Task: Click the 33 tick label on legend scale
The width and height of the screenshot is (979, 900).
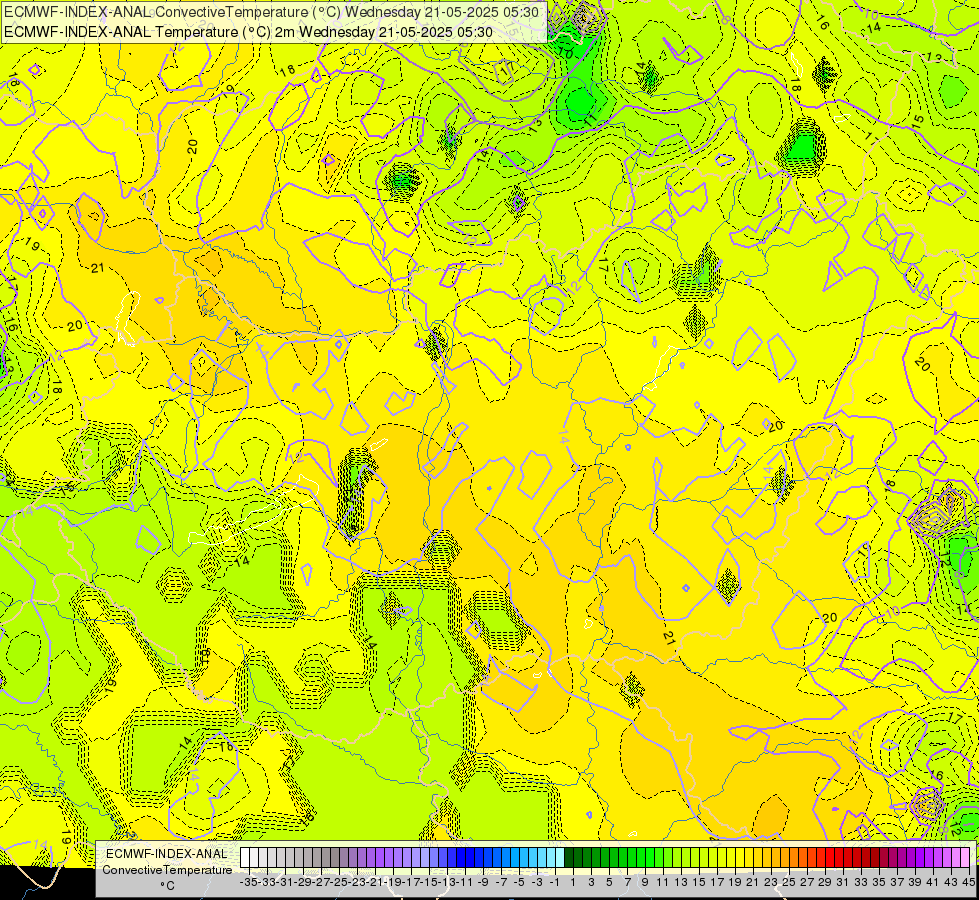Action: click(861, 882)
